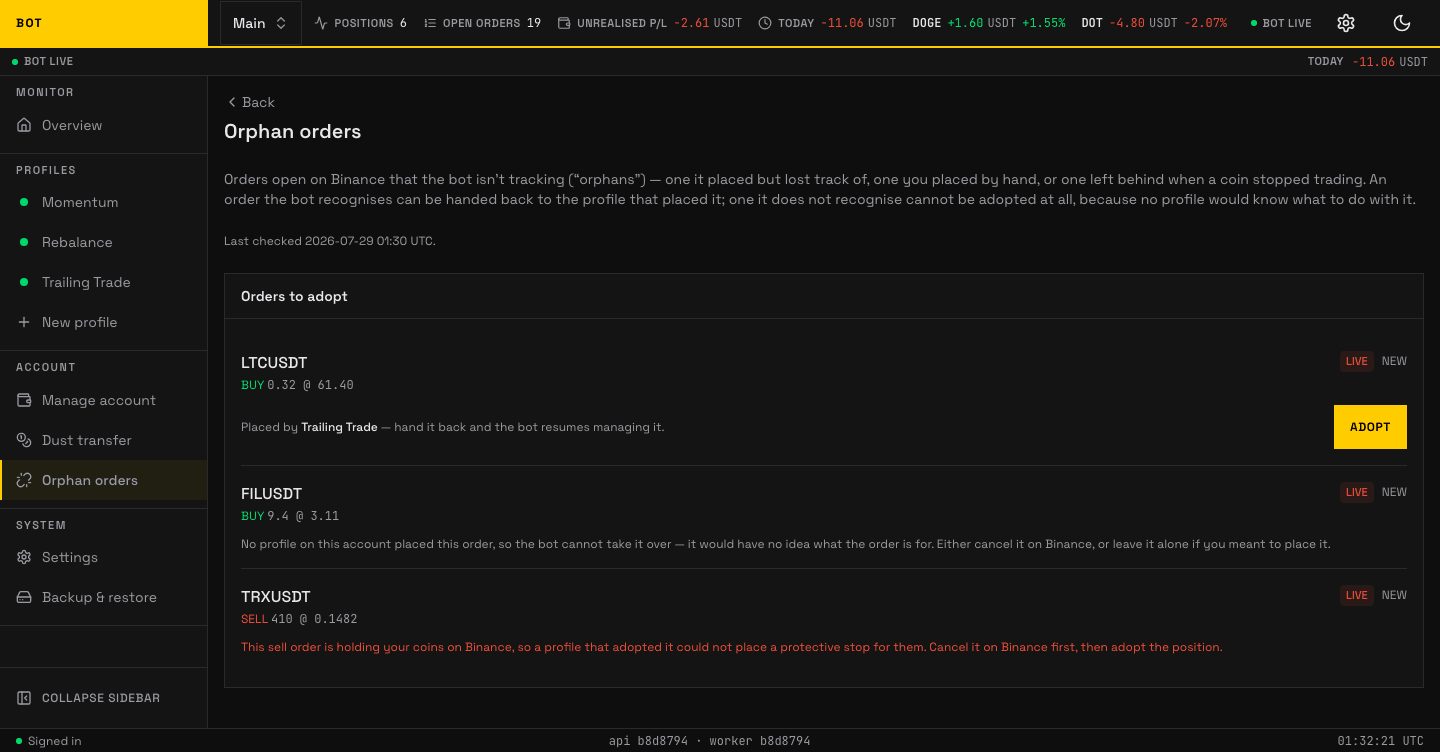Click the Unrealised P/L wallet icon
1440x752 pixels.
[x=564, y=23]
